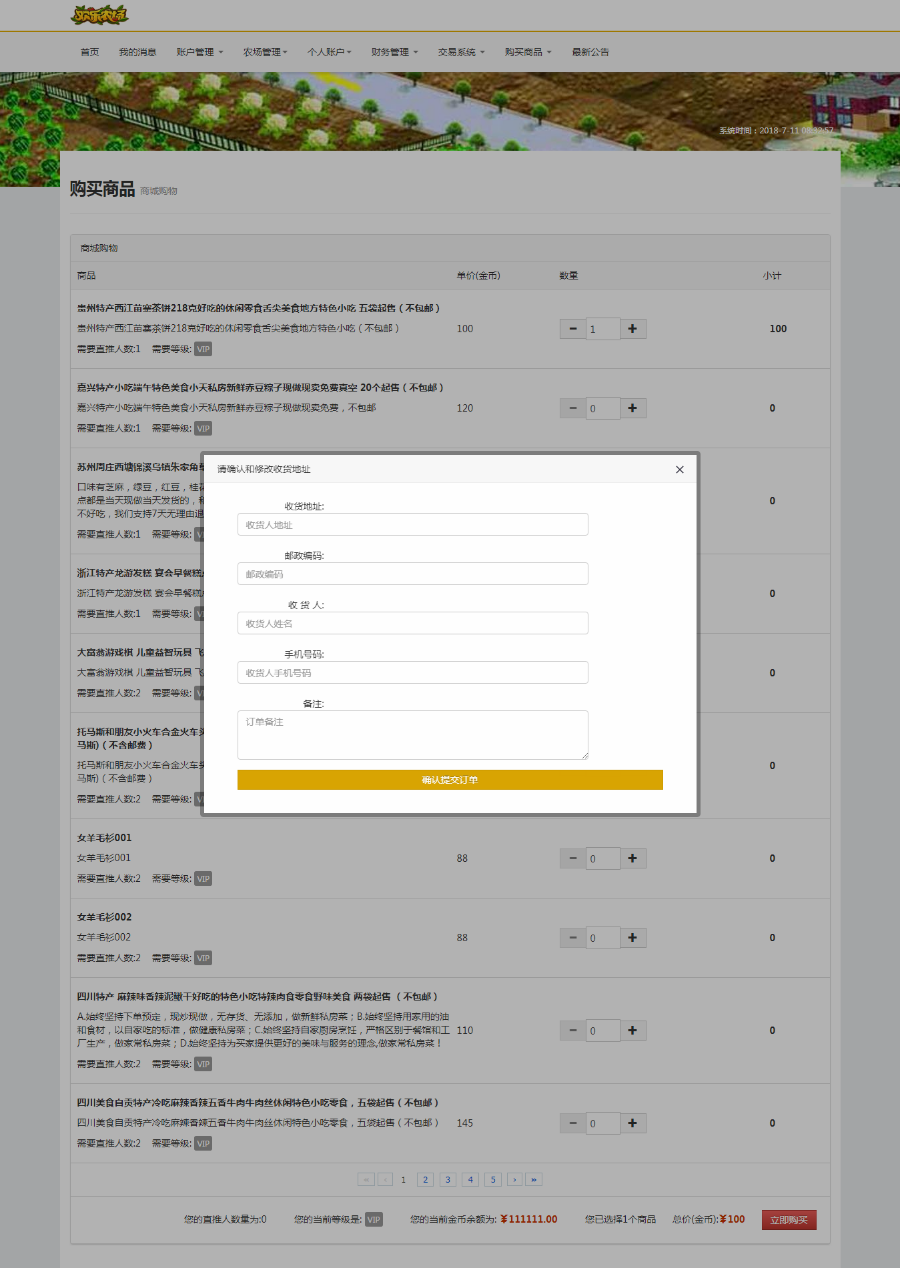Select page 3 in pagination
The image size is (900, 1268).
(x=448, y=1180)
